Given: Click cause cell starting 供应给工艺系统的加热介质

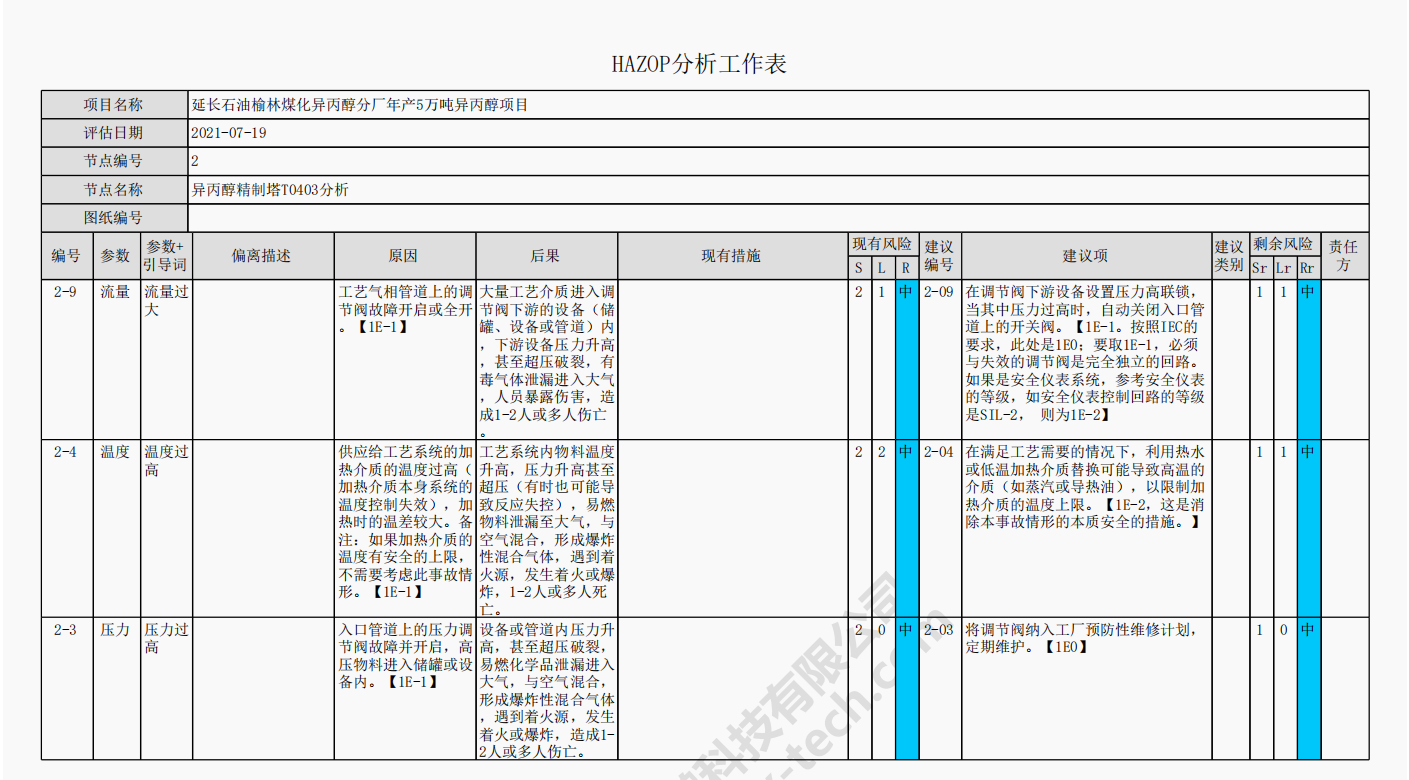Looking at the screenshot, I should [x=404, y=527].
